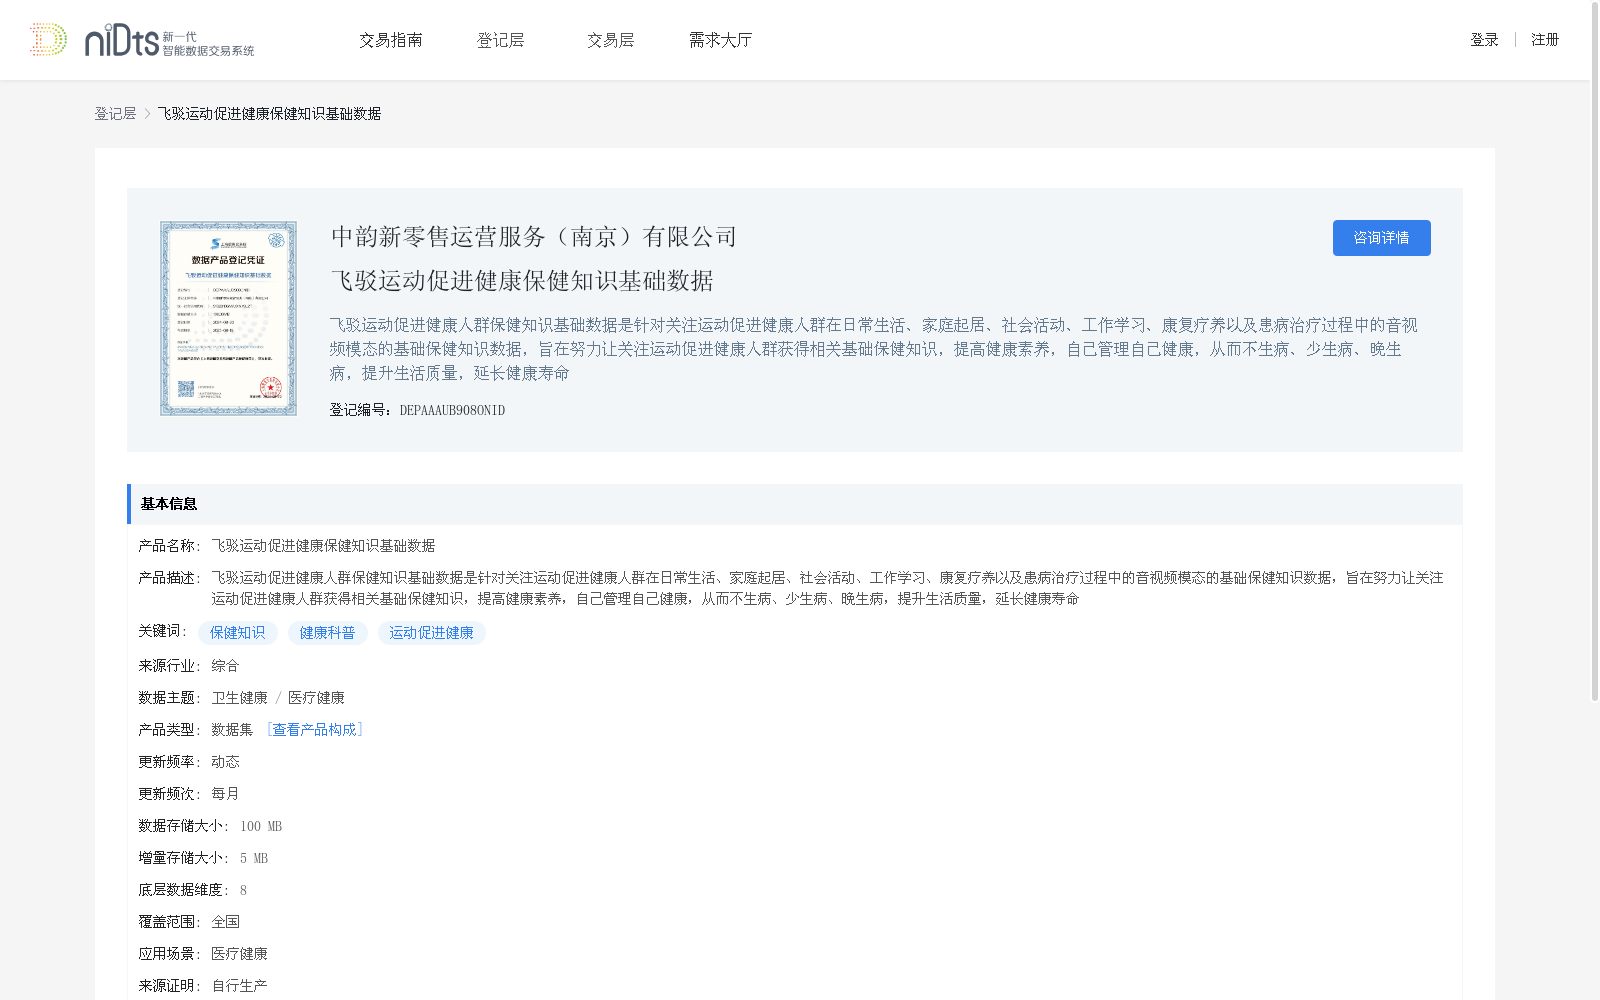Screen dimensions: 1600x1000
Task: Select the 运动促进健康 keyword tag
Action: 432,633
